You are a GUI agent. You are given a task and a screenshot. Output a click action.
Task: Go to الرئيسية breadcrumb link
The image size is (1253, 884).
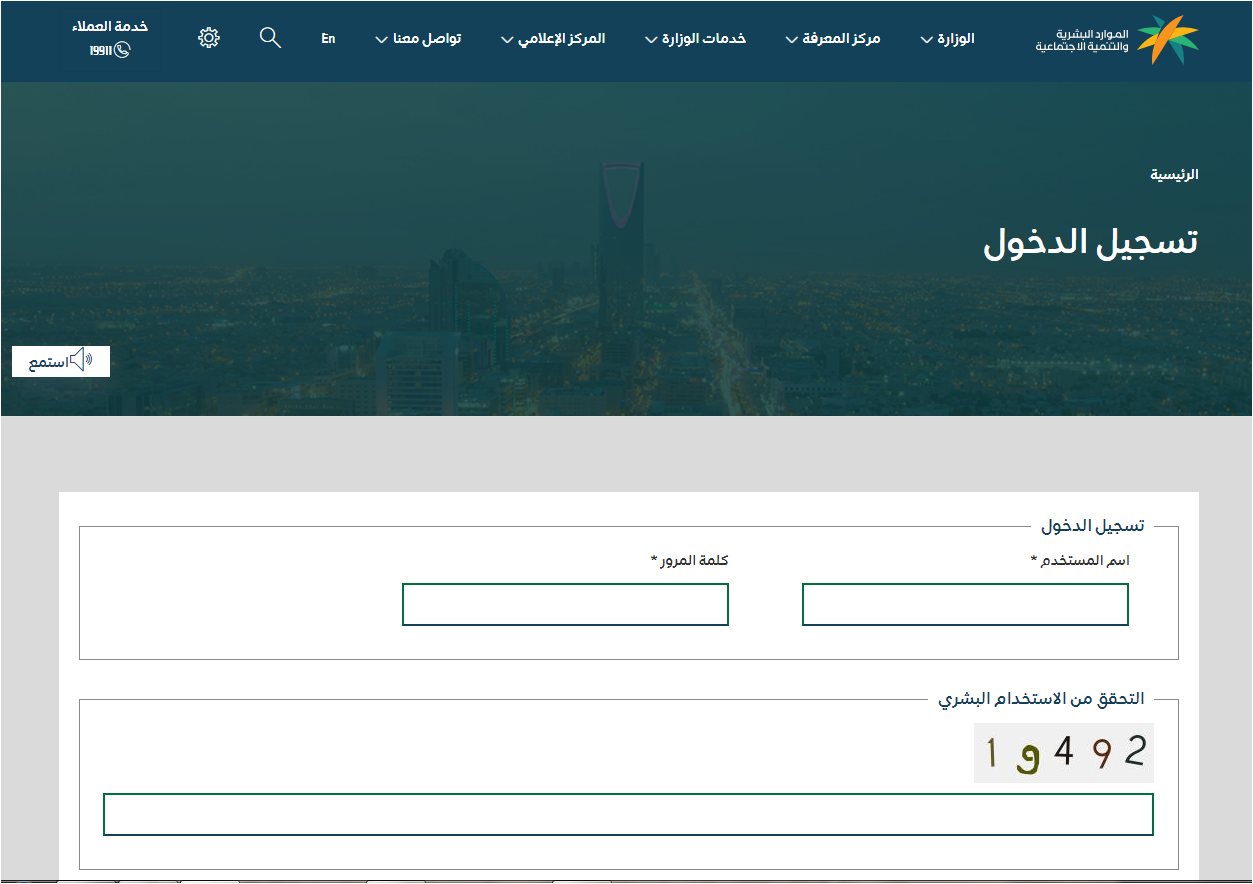click(x=1174, y=174)
